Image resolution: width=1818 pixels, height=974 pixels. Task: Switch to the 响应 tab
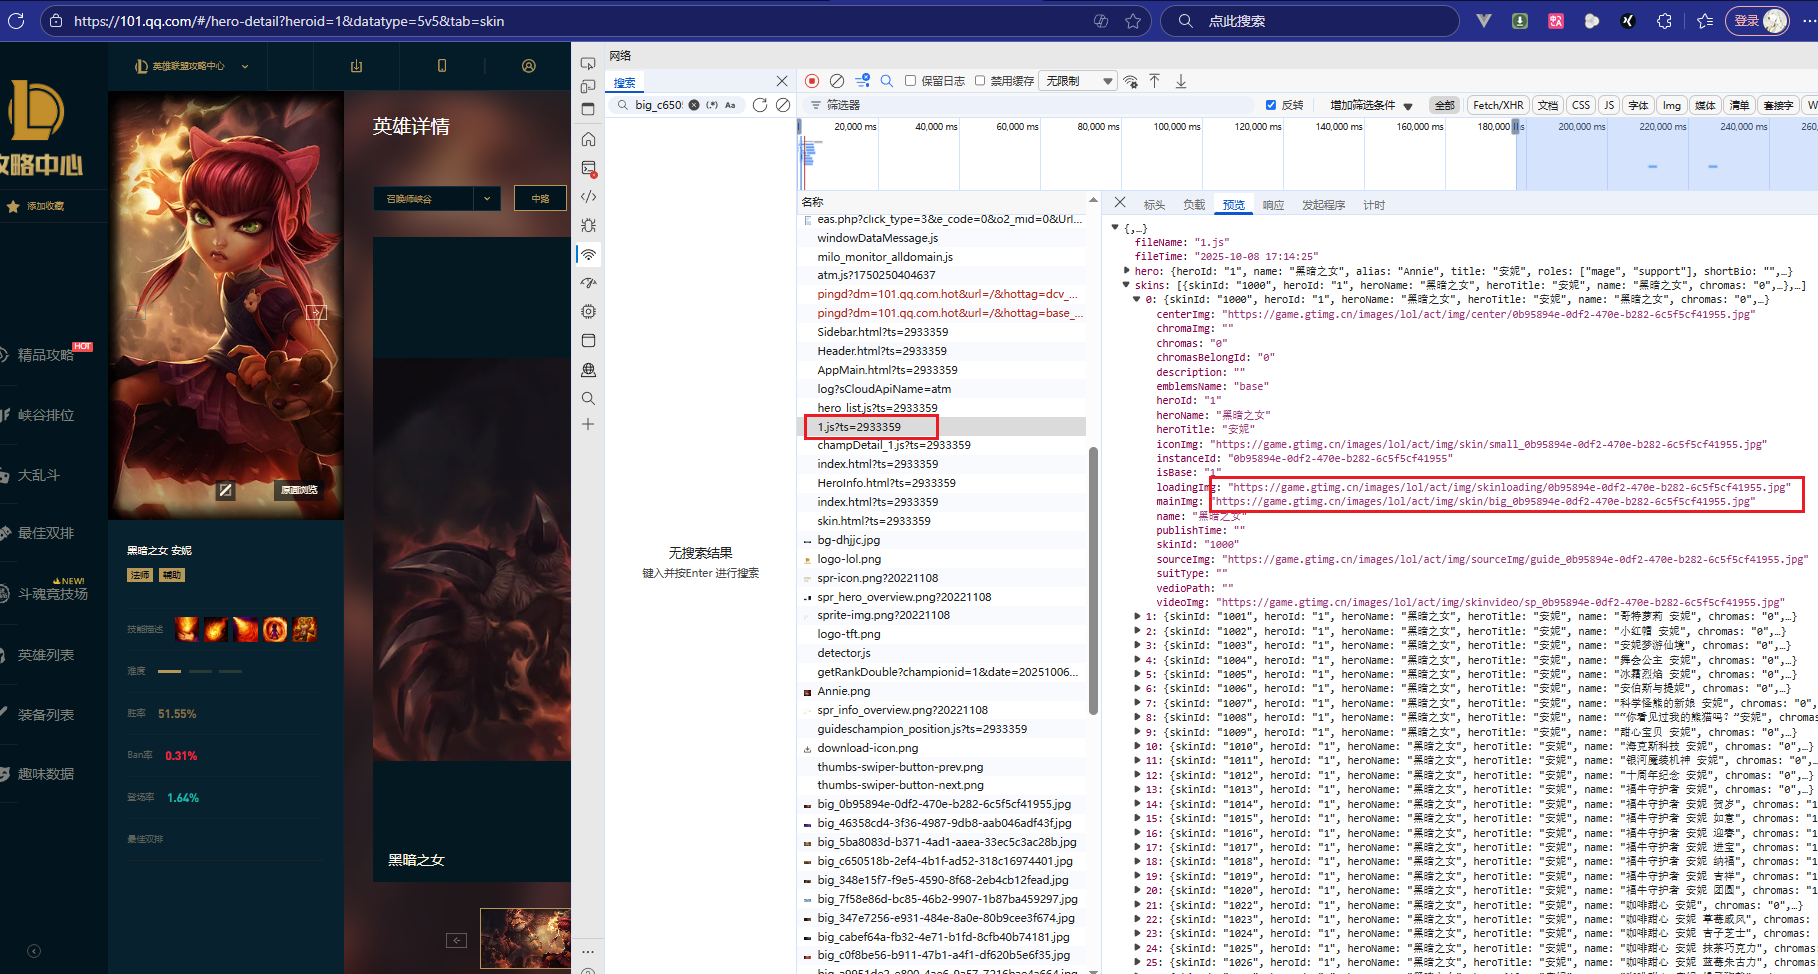tap(1273, 205)
